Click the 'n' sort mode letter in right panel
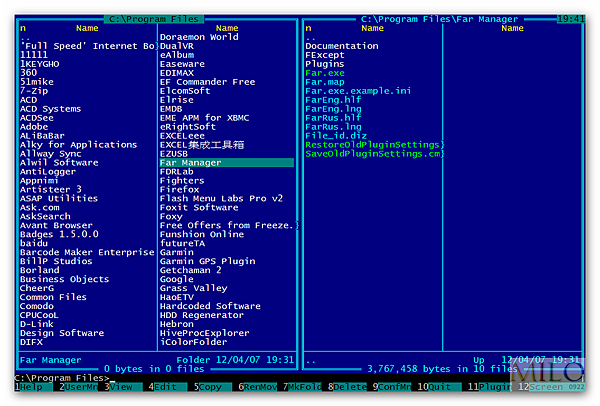This screenshot has width=600, height=406. coord(308,28)
